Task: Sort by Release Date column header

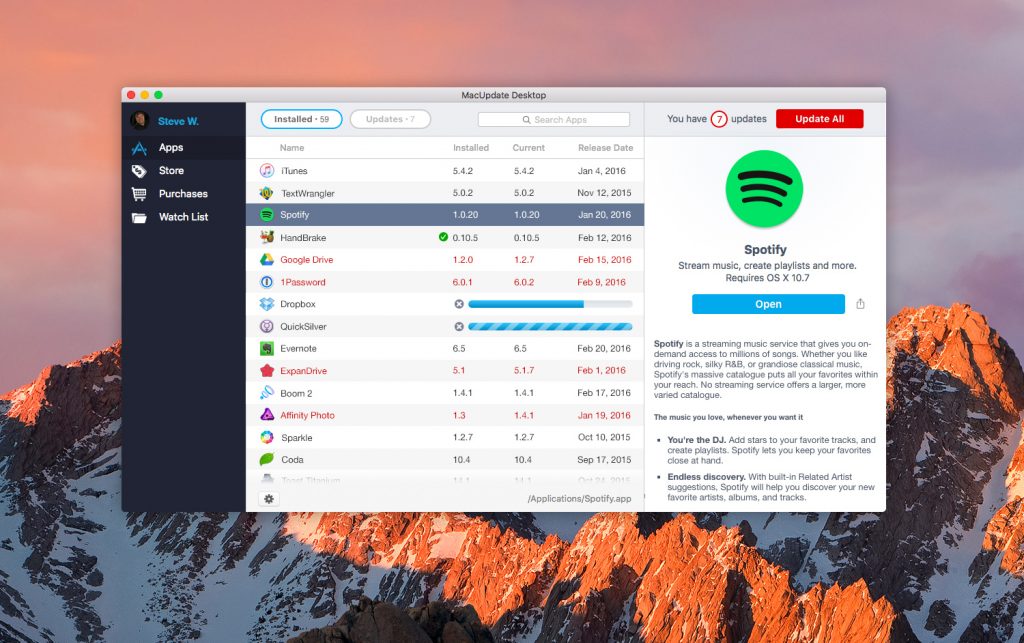Action: pyautogui.click(x=605, y=148)
